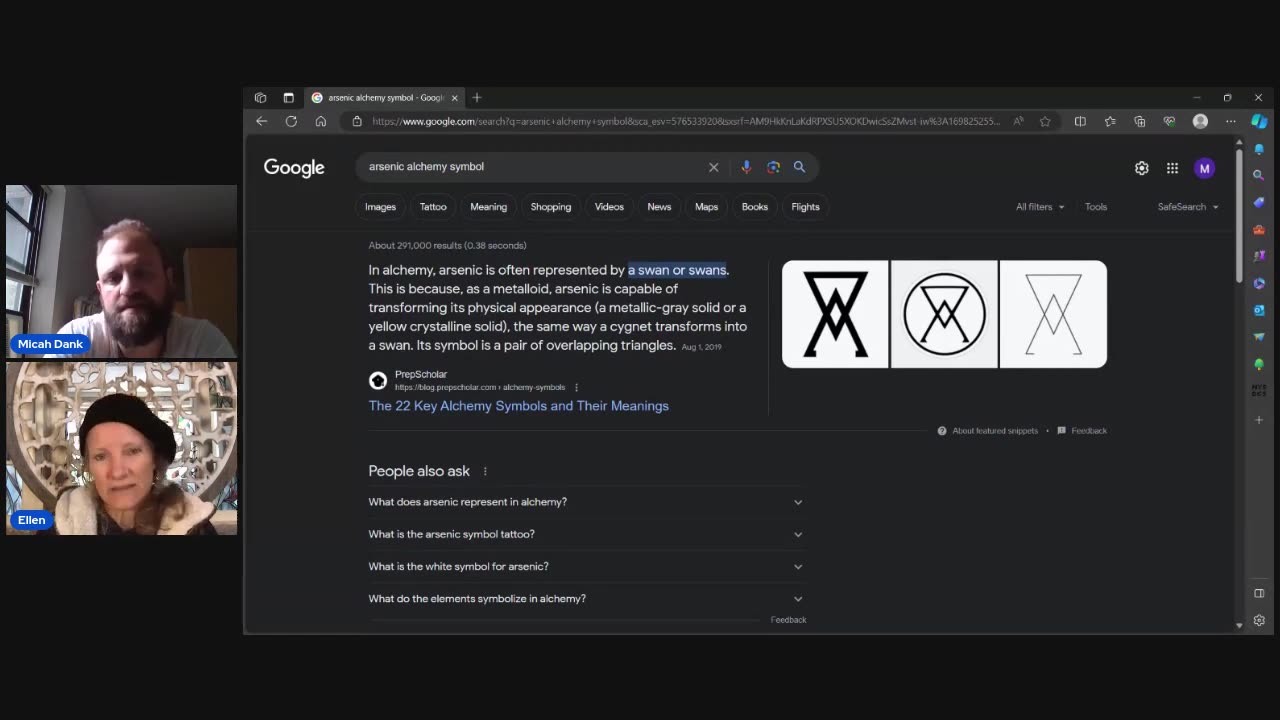The image size is (1280, 720).
Task: Expand 'What does arsenic represent in alchemy?'
Action: point(585,502)
